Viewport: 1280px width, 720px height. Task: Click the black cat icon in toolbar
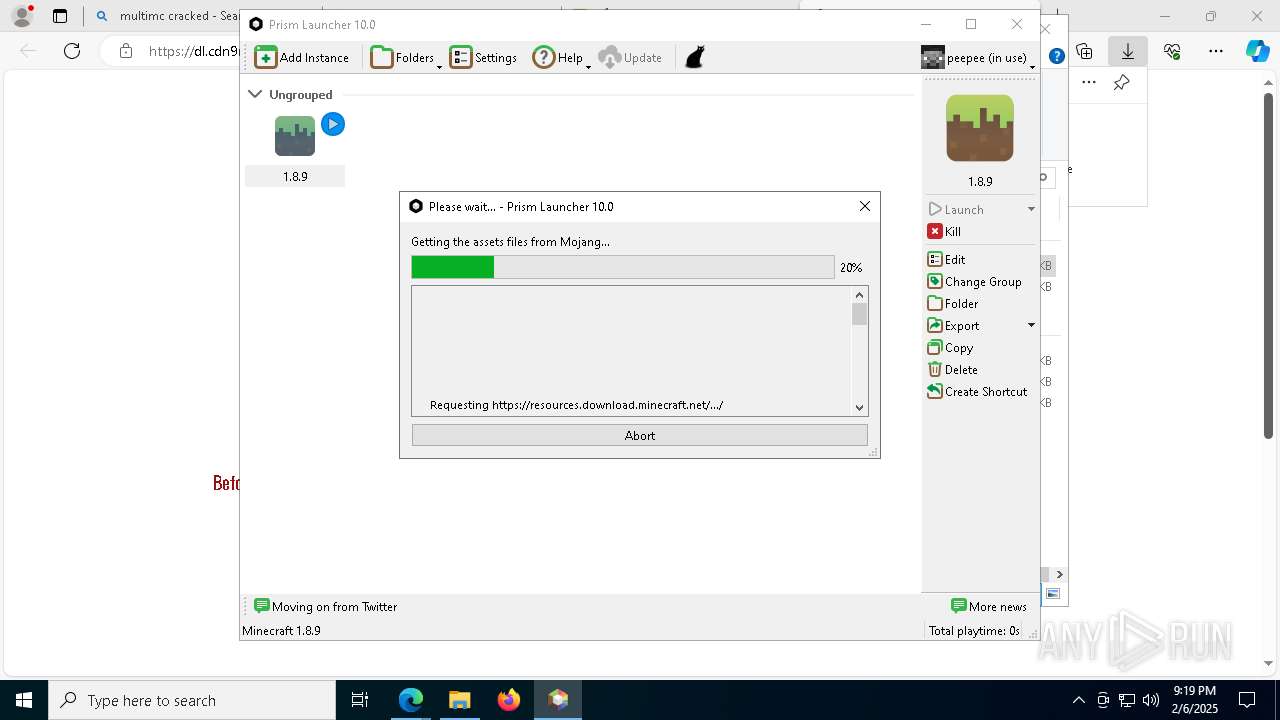(695, 57)
